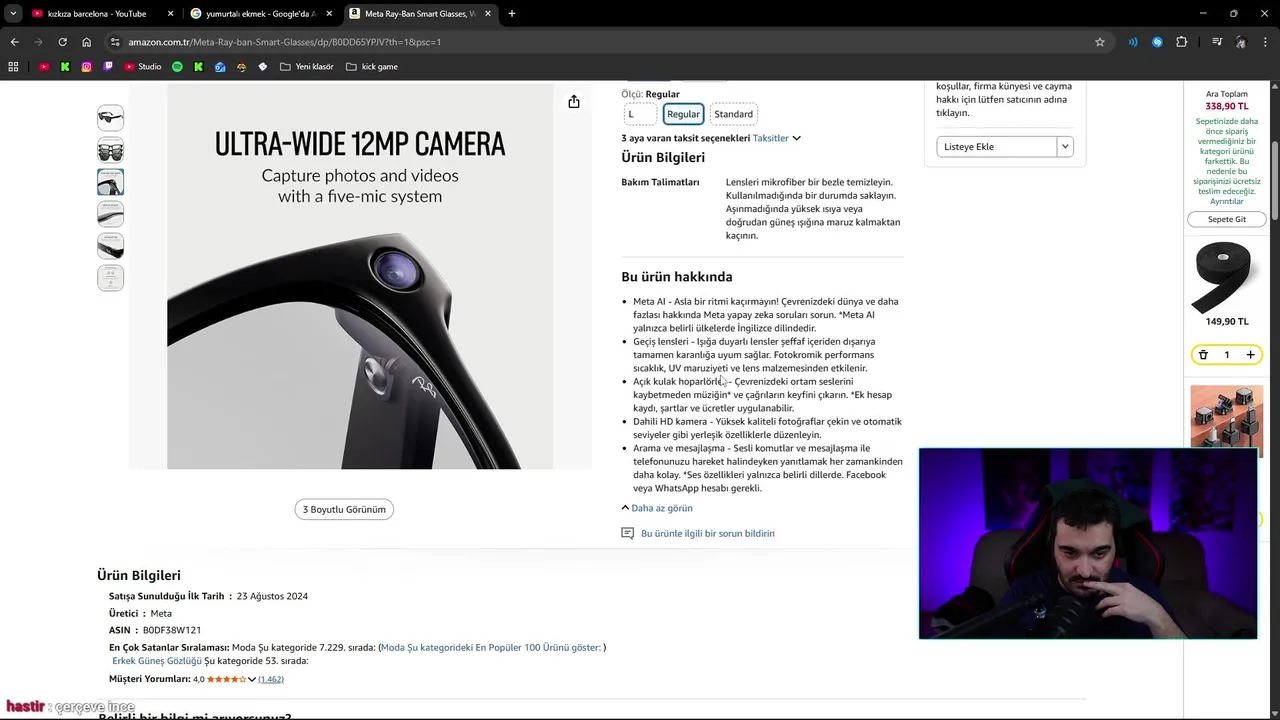Expand Taksitler installment options
The image size is (1280, 720).
(x=777, y=138)
